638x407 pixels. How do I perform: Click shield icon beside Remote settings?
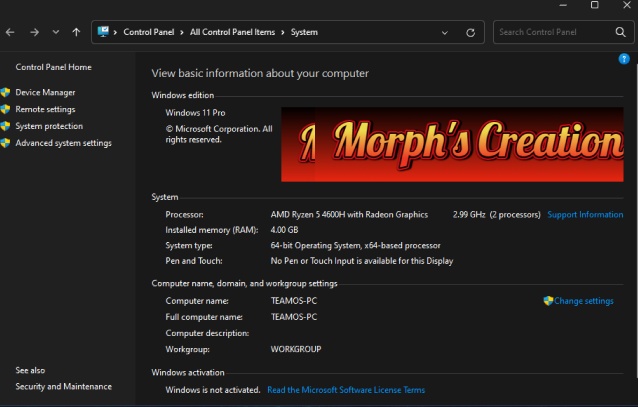[x=5, y=109]
